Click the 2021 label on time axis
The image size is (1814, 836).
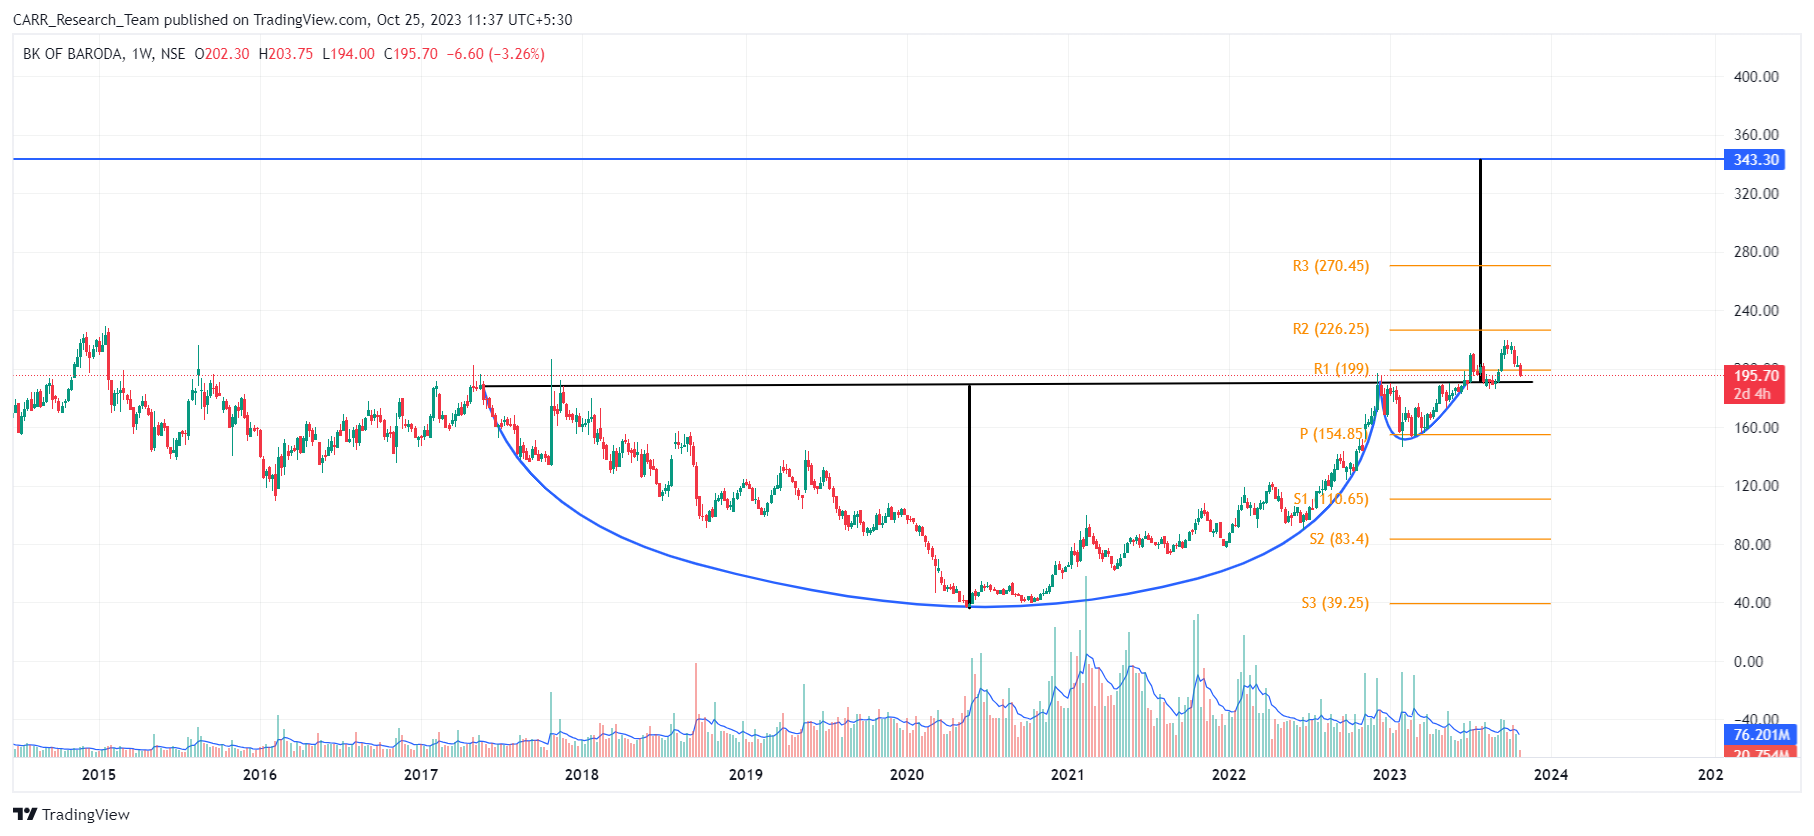[x=1067, y=775]
